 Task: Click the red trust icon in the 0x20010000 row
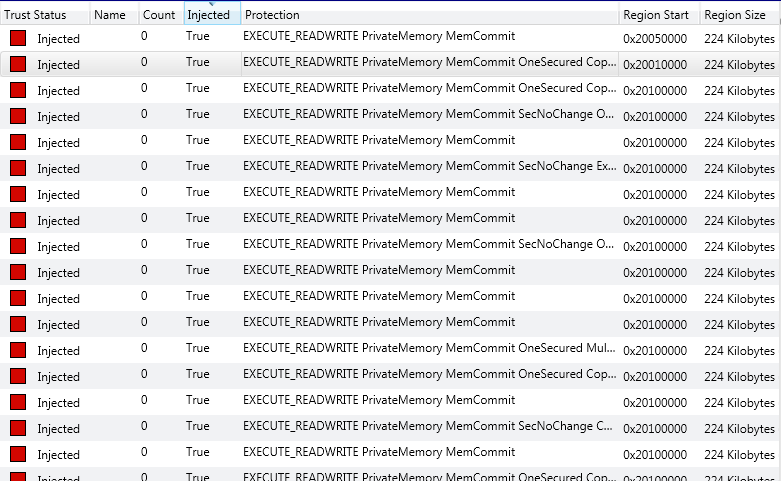(18, 64)
